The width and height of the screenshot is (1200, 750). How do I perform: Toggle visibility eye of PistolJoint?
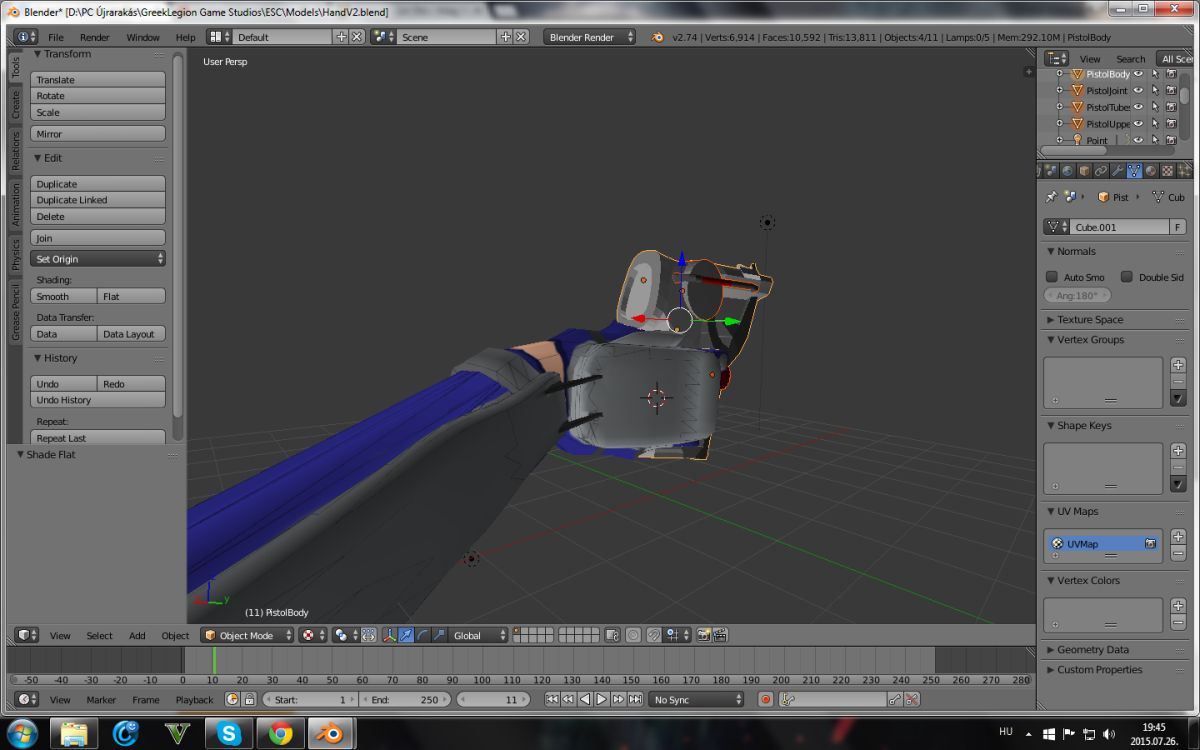point(1138,90)
